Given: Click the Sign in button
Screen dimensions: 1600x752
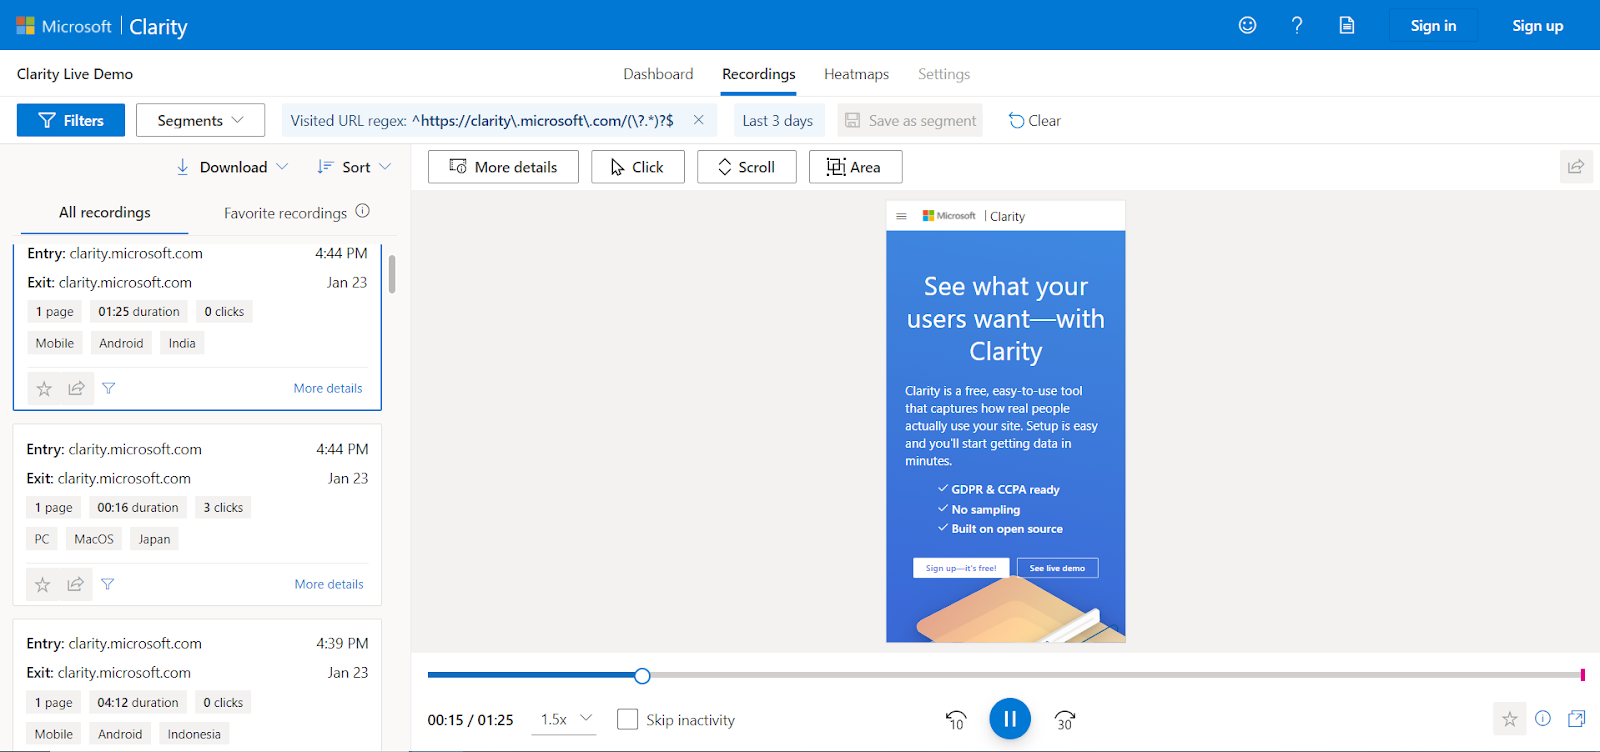Looking at the screenshot, I should click(x=1433, y=25).
